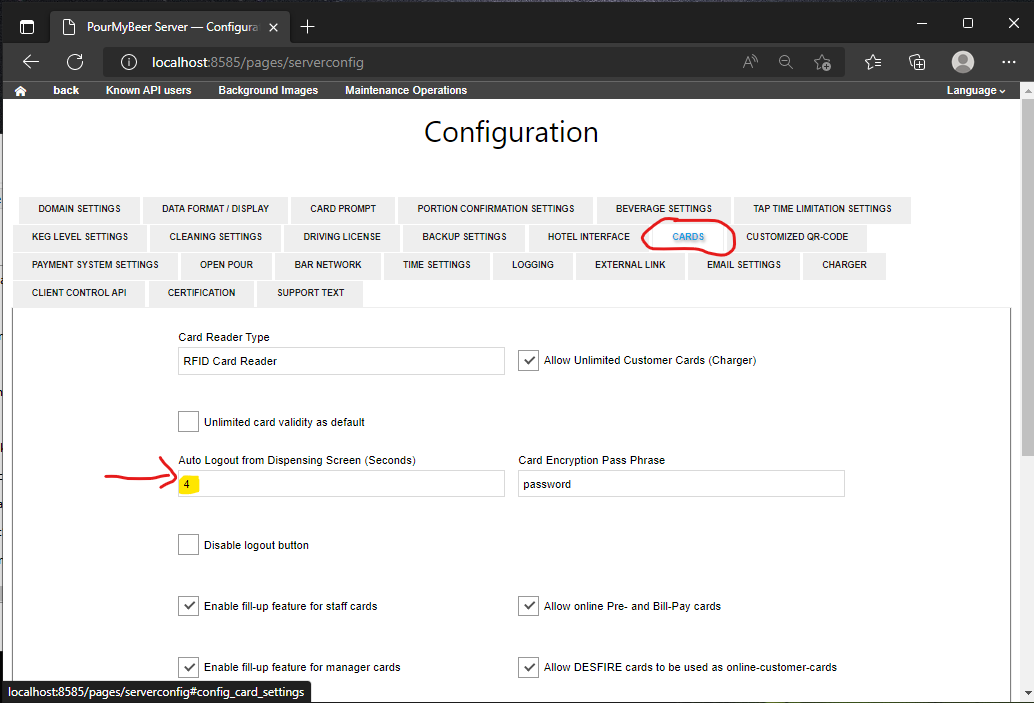This screenshot has width=1034, height=703.
Task: Open Read Aloud icon in address bar
Action: click(750, 62)
